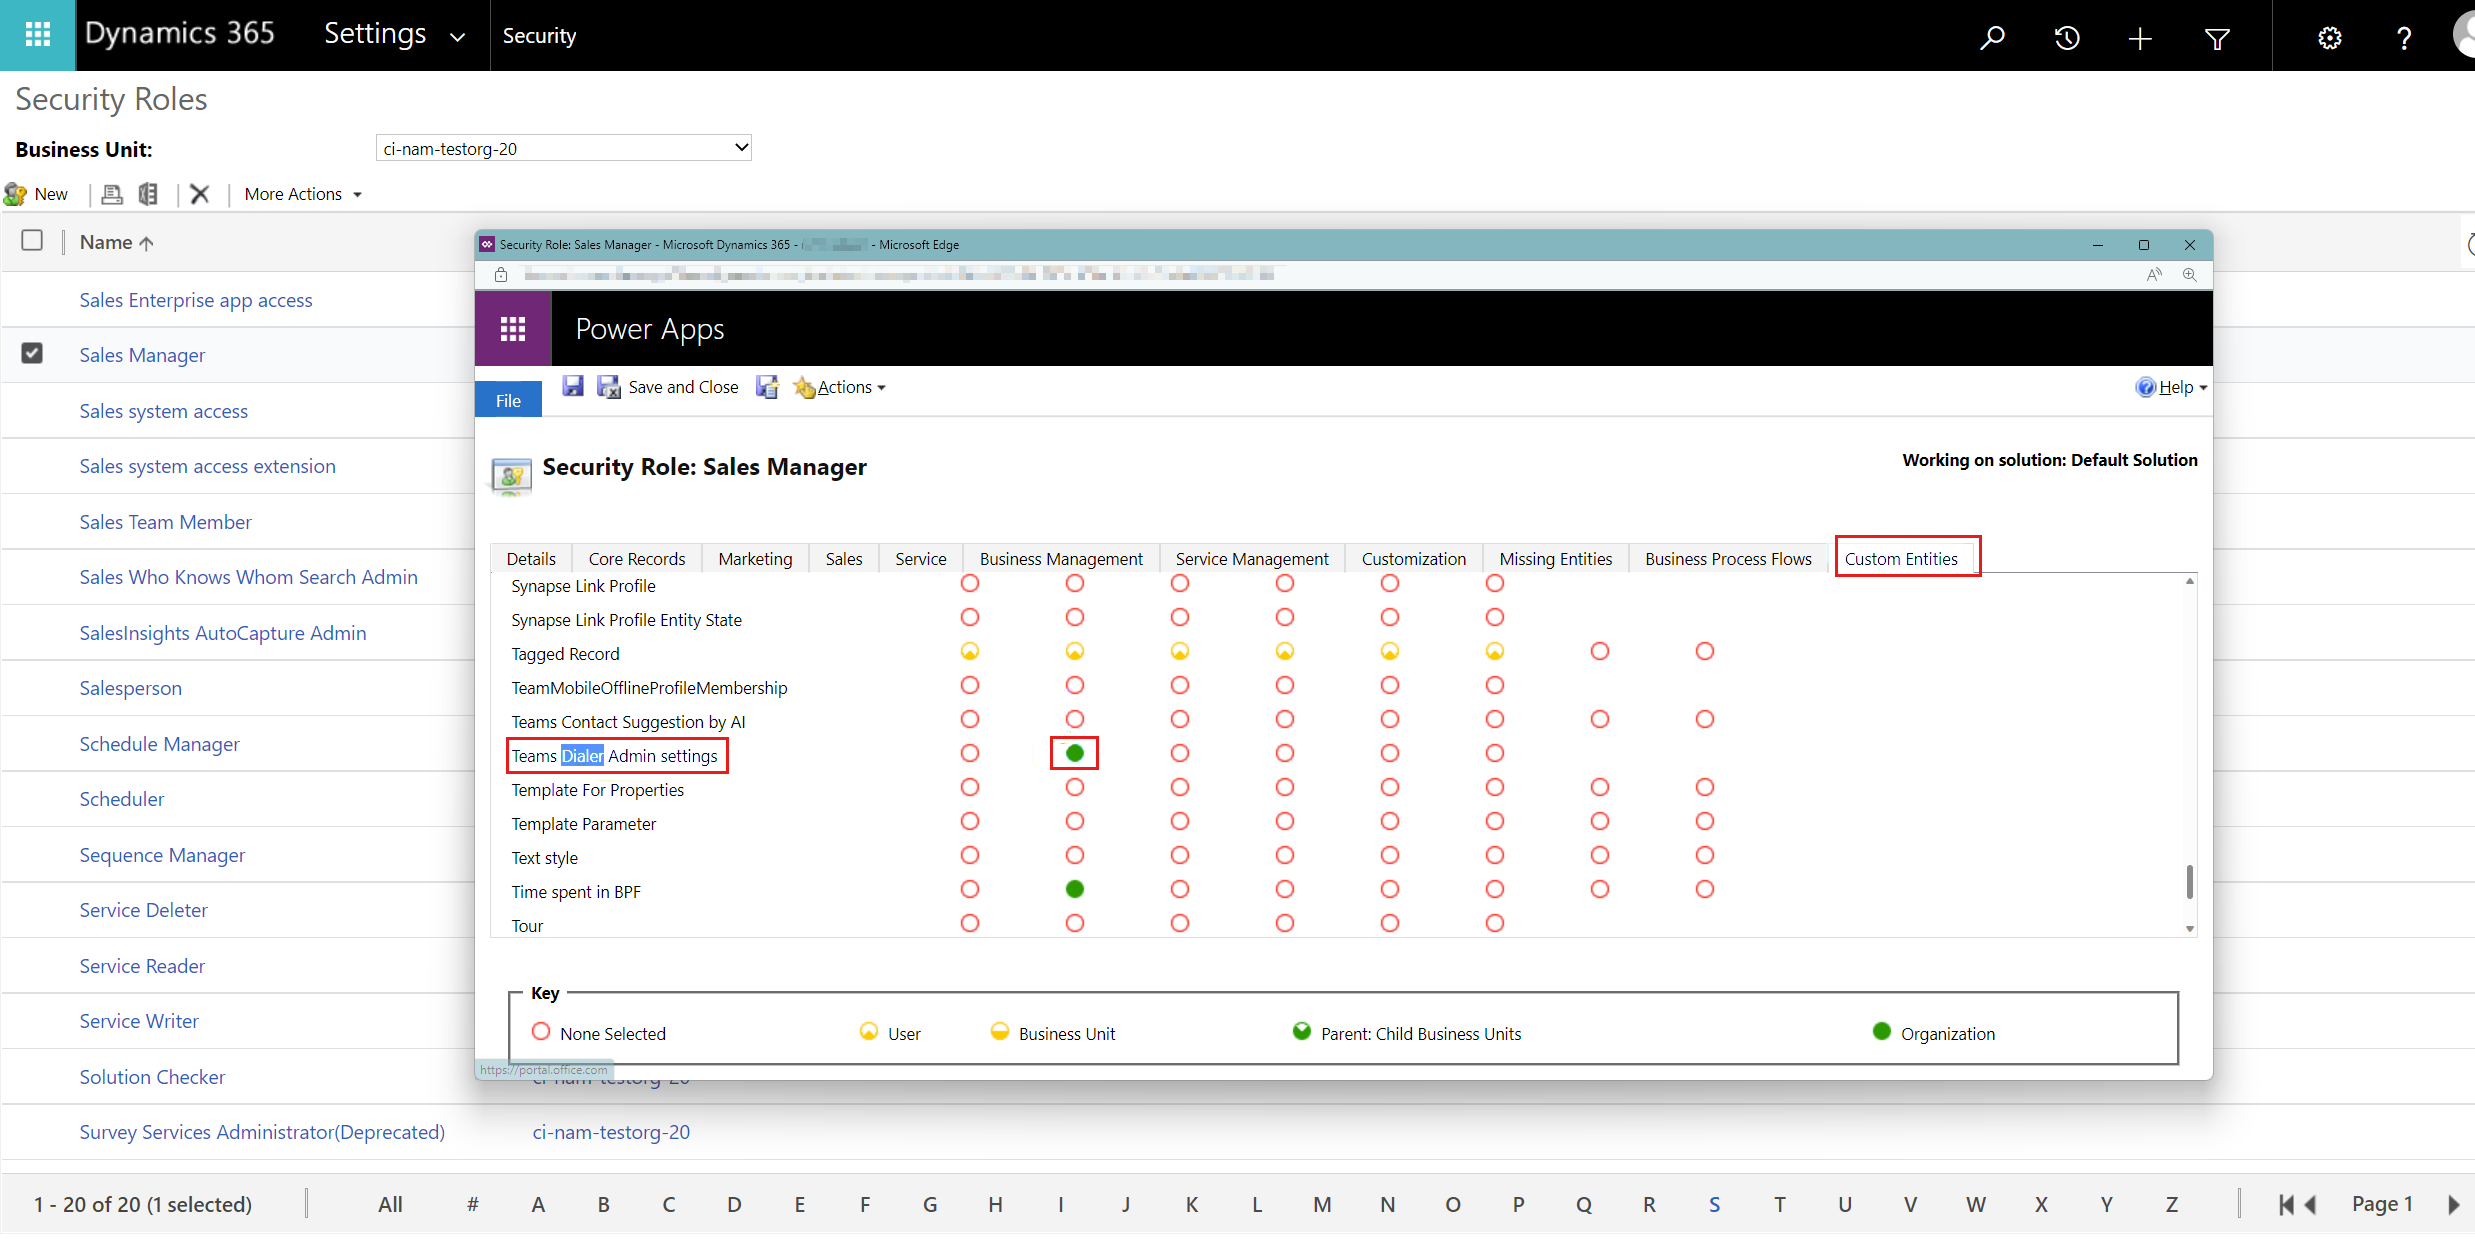The height and width of the screenshot is (1240, 2475).
Task: Click the Save disk icon in role window
Action: coord(572,386)
